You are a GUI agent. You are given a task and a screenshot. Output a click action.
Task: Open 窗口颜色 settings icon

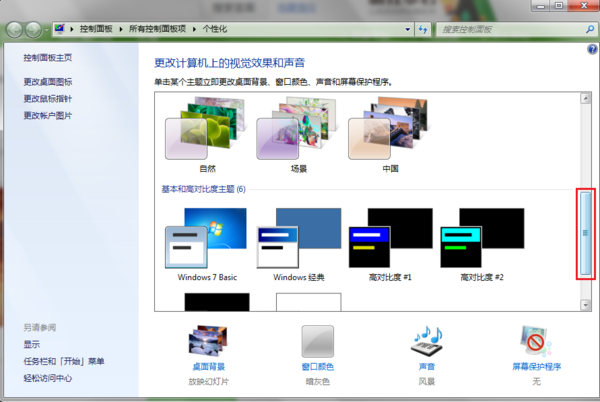click(318, 341)
